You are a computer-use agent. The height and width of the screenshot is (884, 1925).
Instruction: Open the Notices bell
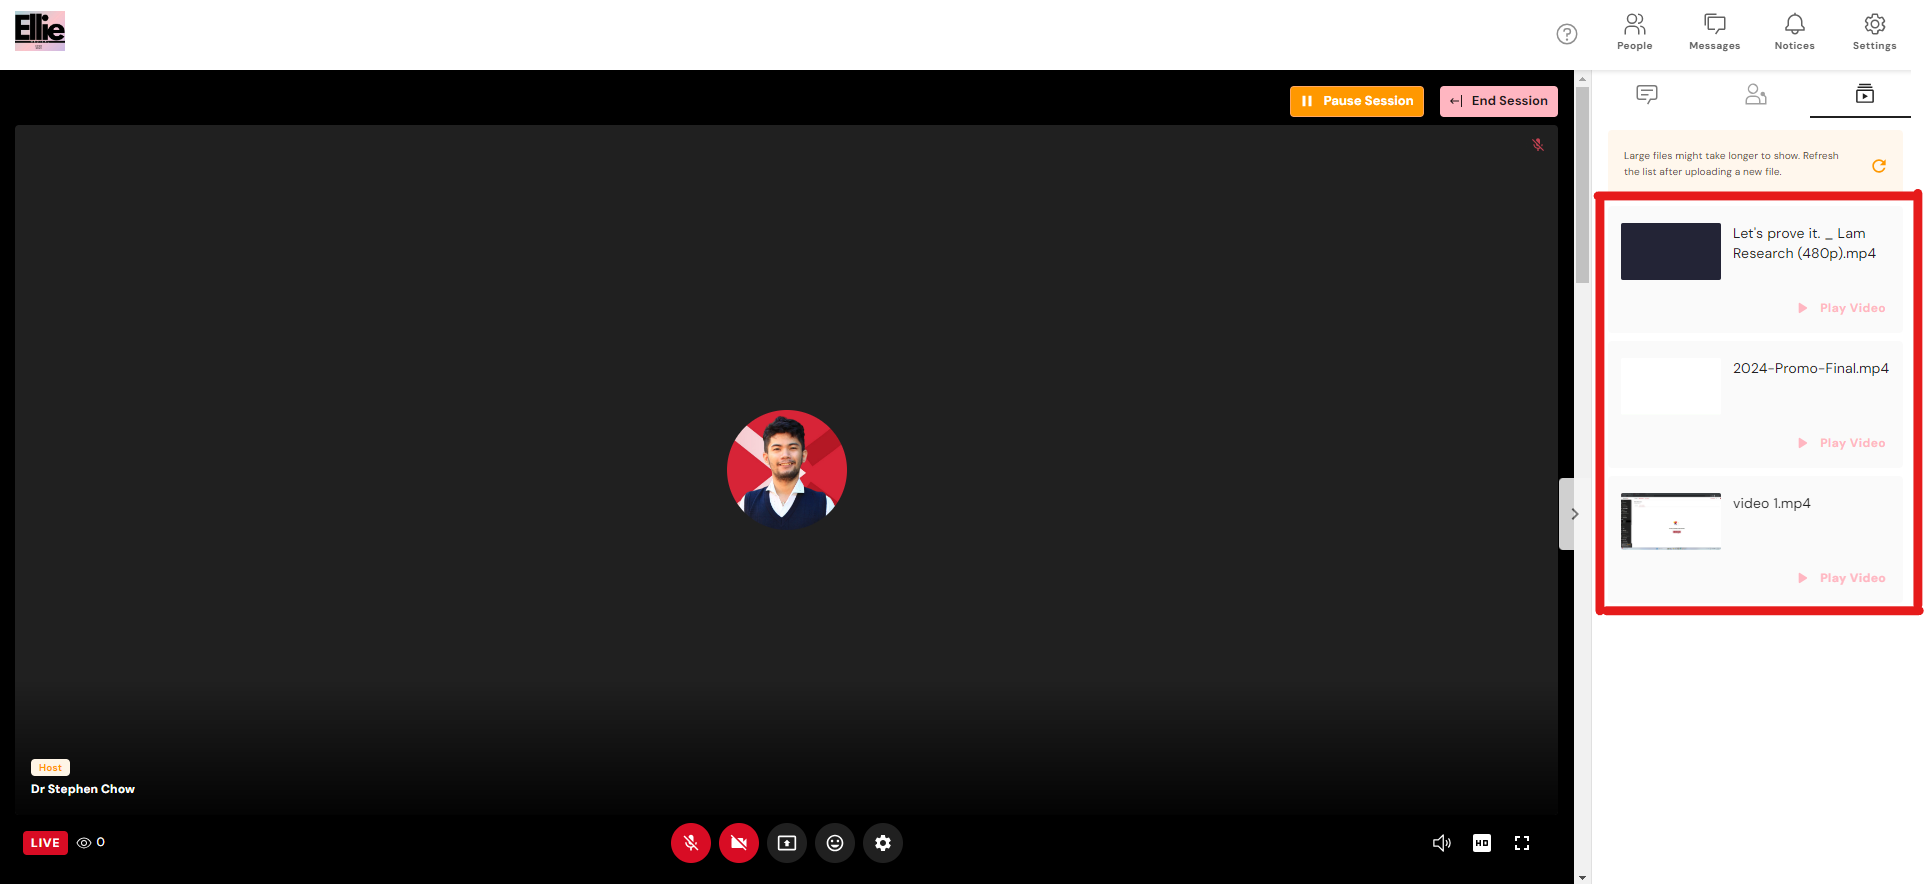click(1795, 32)
